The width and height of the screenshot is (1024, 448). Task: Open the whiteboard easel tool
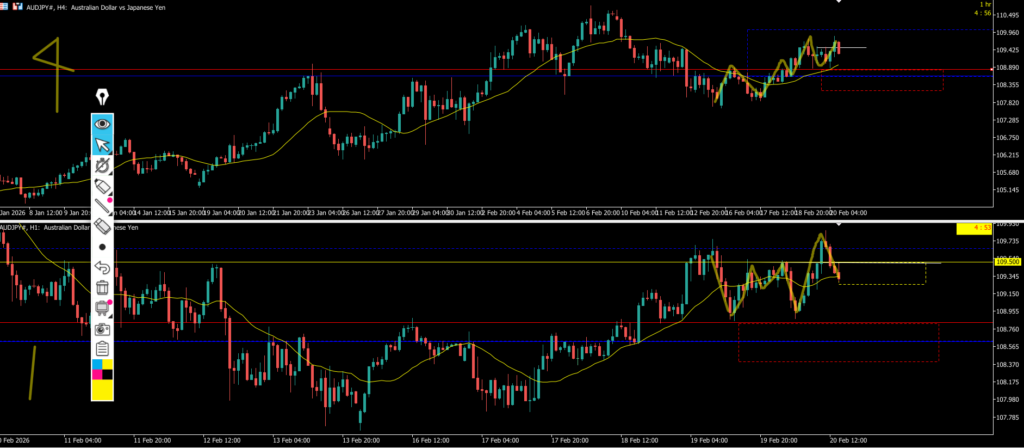point(102,307)
